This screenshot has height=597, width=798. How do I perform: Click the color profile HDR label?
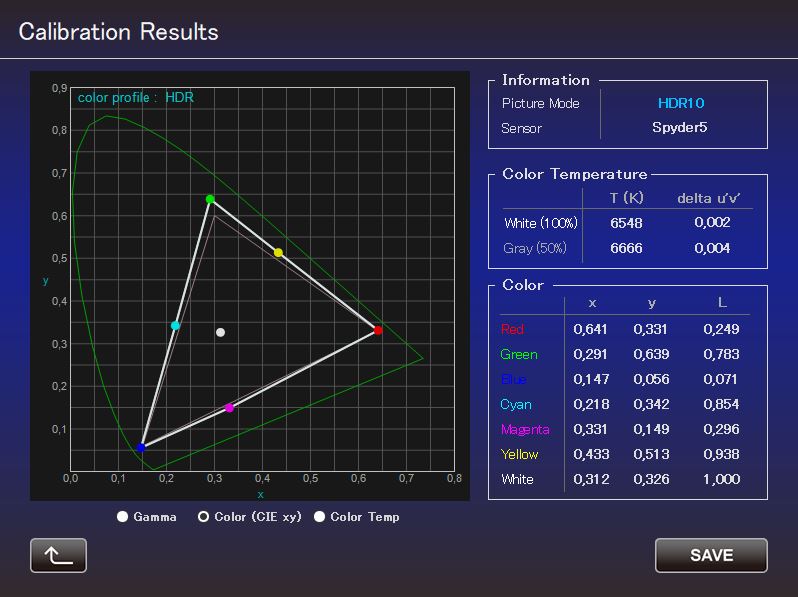point(136,98)
